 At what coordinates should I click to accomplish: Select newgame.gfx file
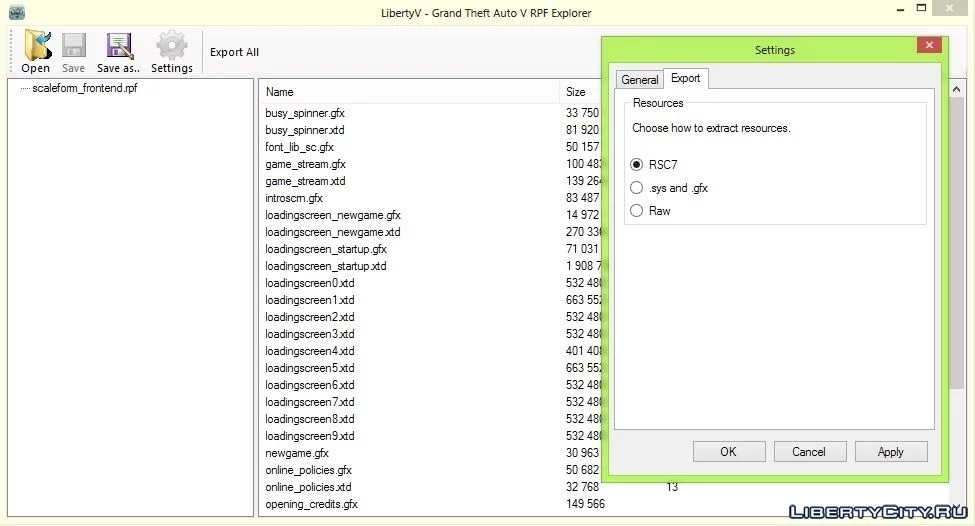[297, 453]
